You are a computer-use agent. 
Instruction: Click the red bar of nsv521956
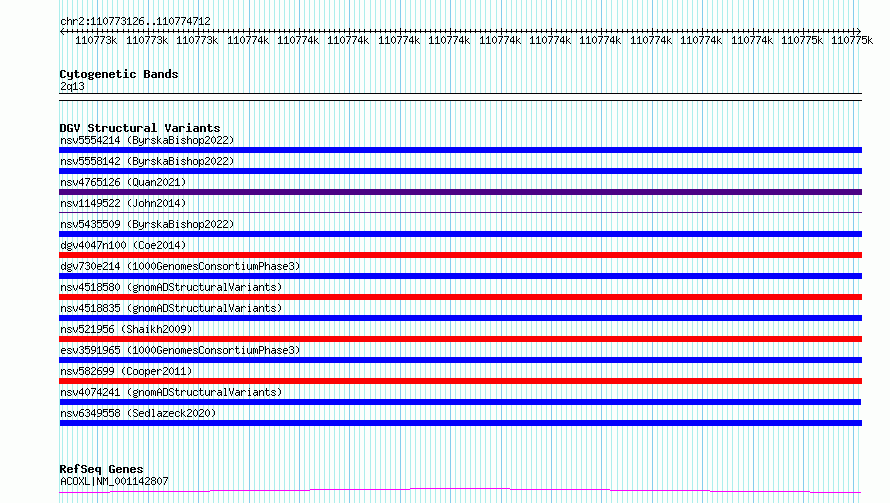460,339
